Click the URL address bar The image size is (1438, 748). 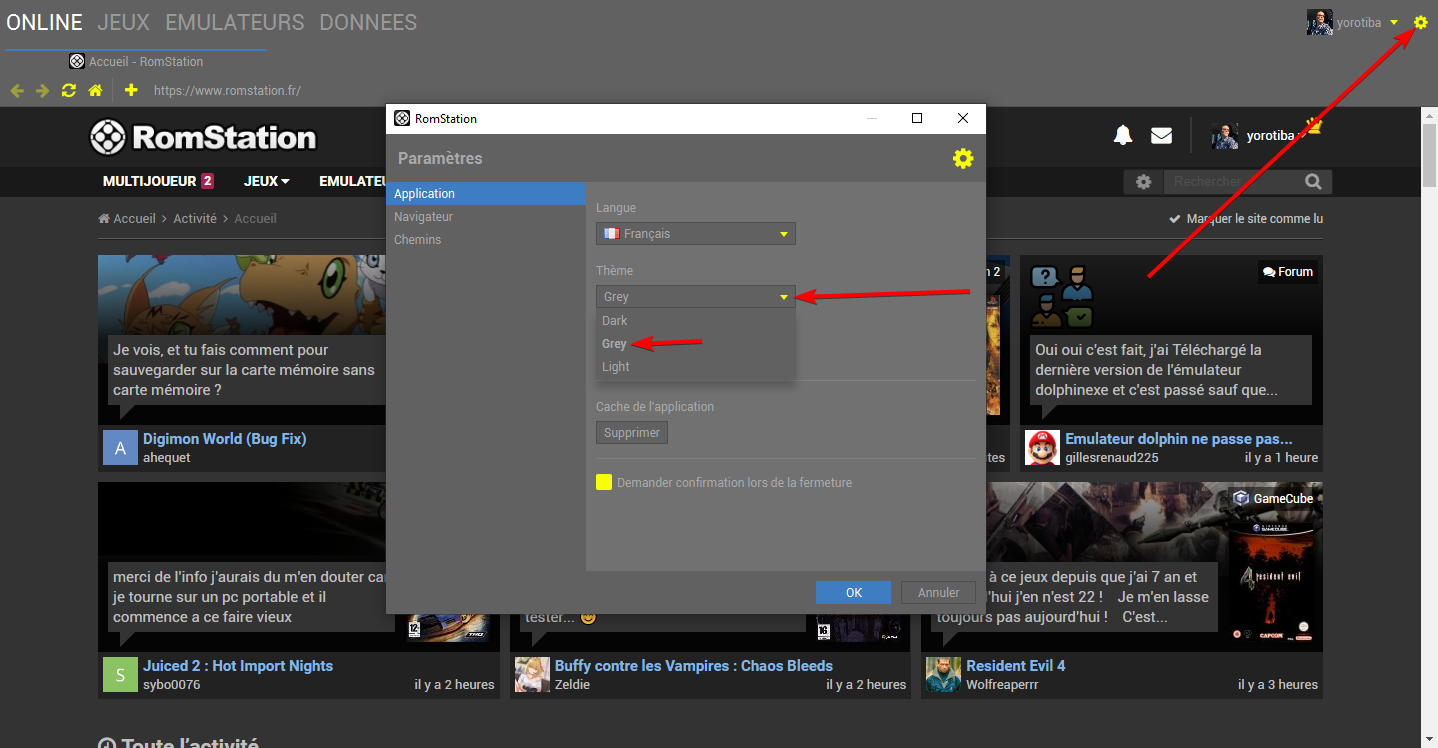point(228,91)
